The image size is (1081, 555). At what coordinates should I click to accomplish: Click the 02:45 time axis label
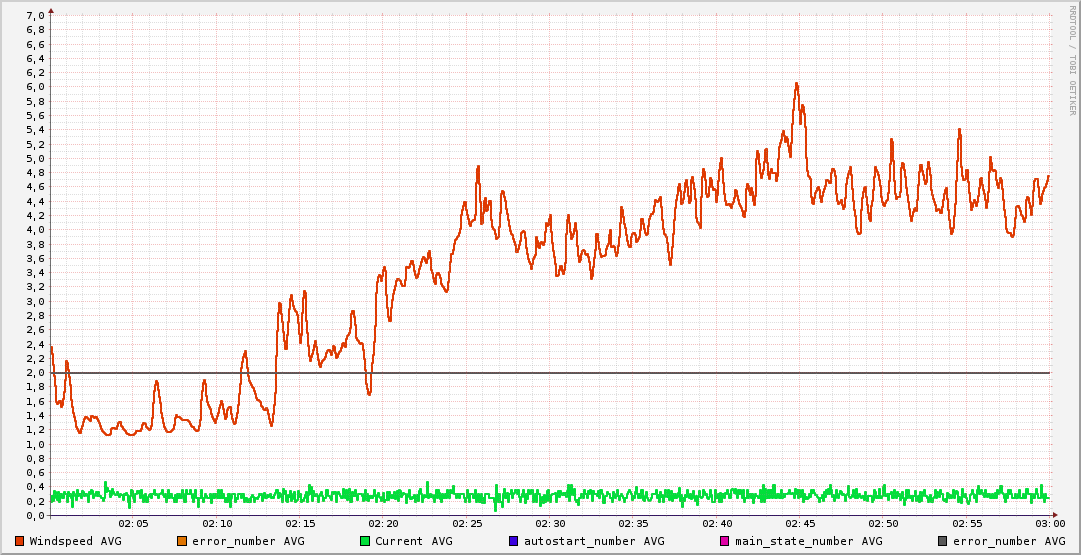(x=800, y=524)
